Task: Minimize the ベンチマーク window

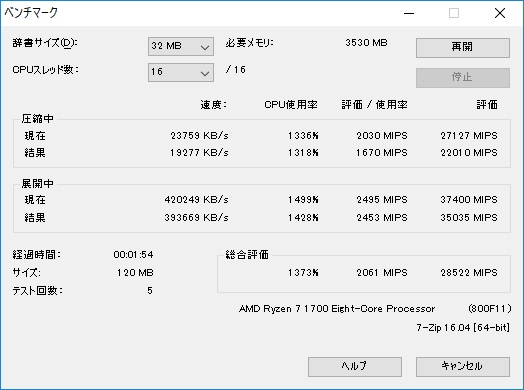Action: [x=409, y=13]
